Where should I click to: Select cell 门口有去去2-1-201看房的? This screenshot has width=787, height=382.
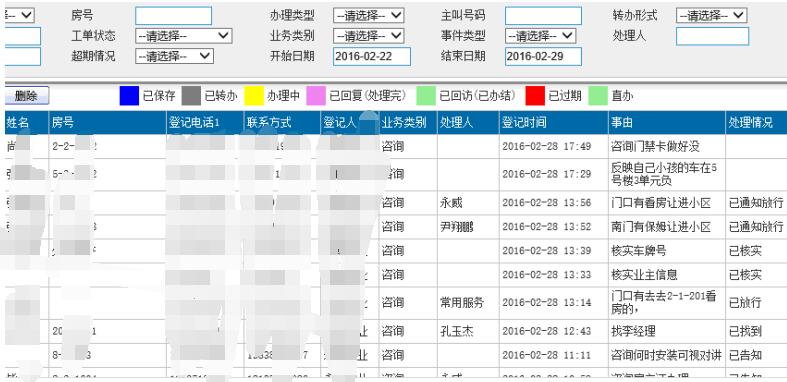pos(667,303)
